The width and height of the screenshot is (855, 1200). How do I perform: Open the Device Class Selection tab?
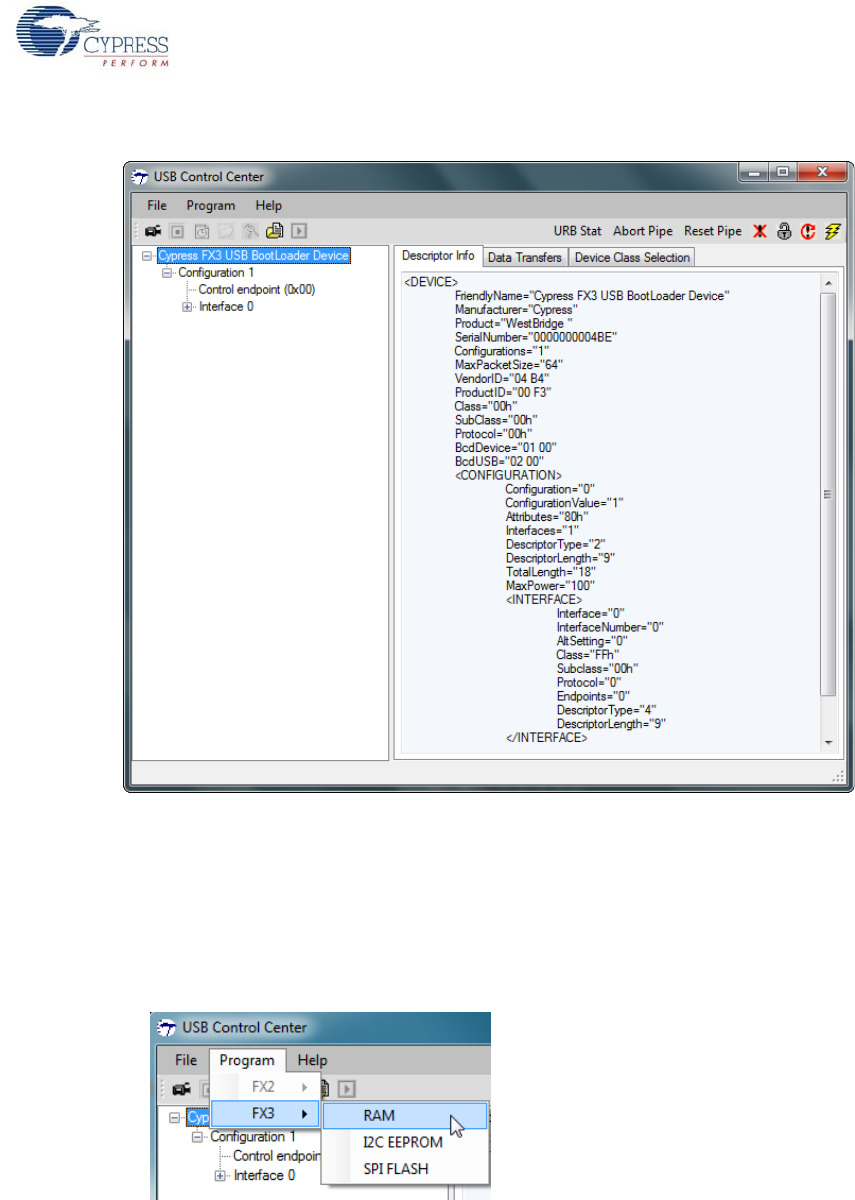pyautogui.click(x=631, y=258)
